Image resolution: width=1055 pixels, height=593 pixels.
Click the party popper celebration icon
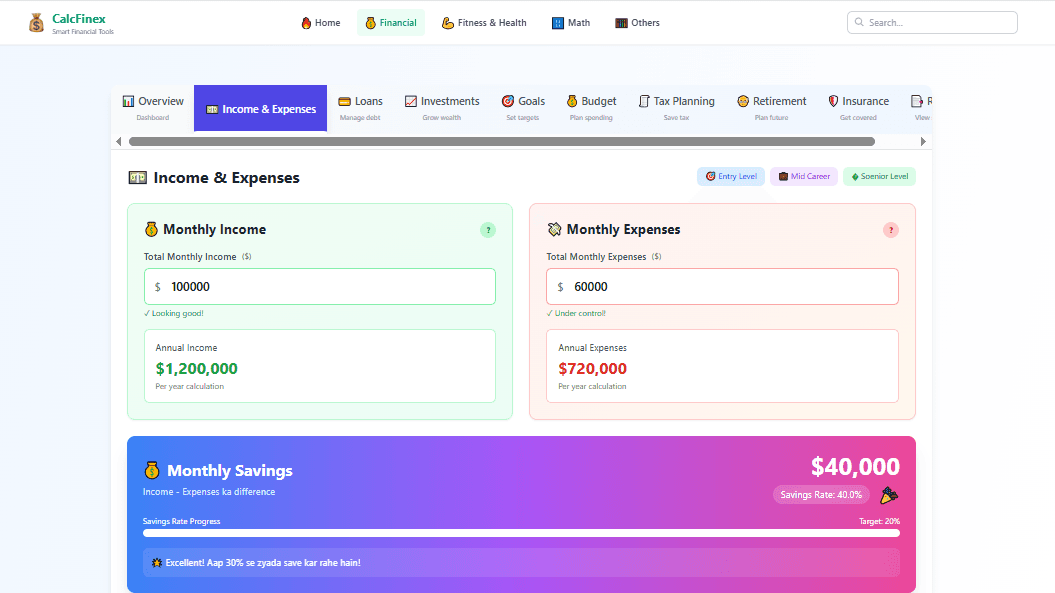[x=889, y=495]
